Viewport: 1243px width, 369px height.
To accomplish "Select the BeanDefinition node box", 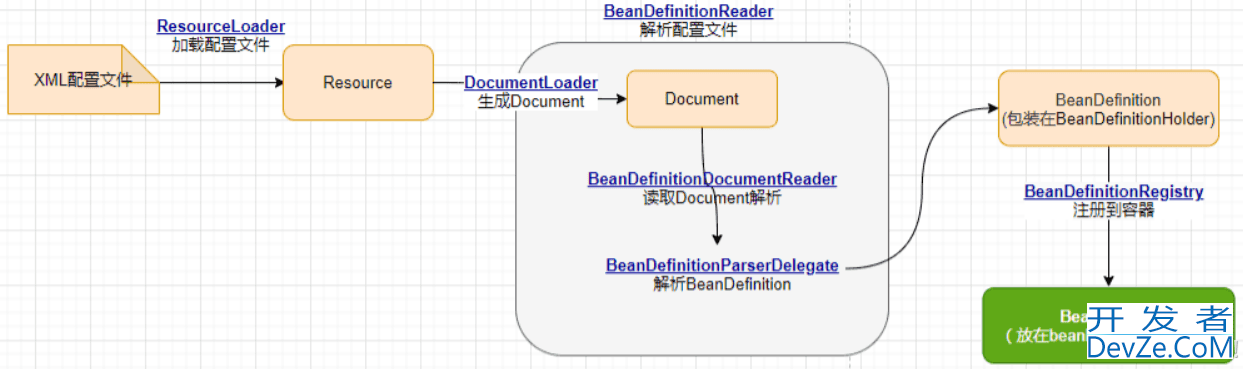I will 1108,109.
